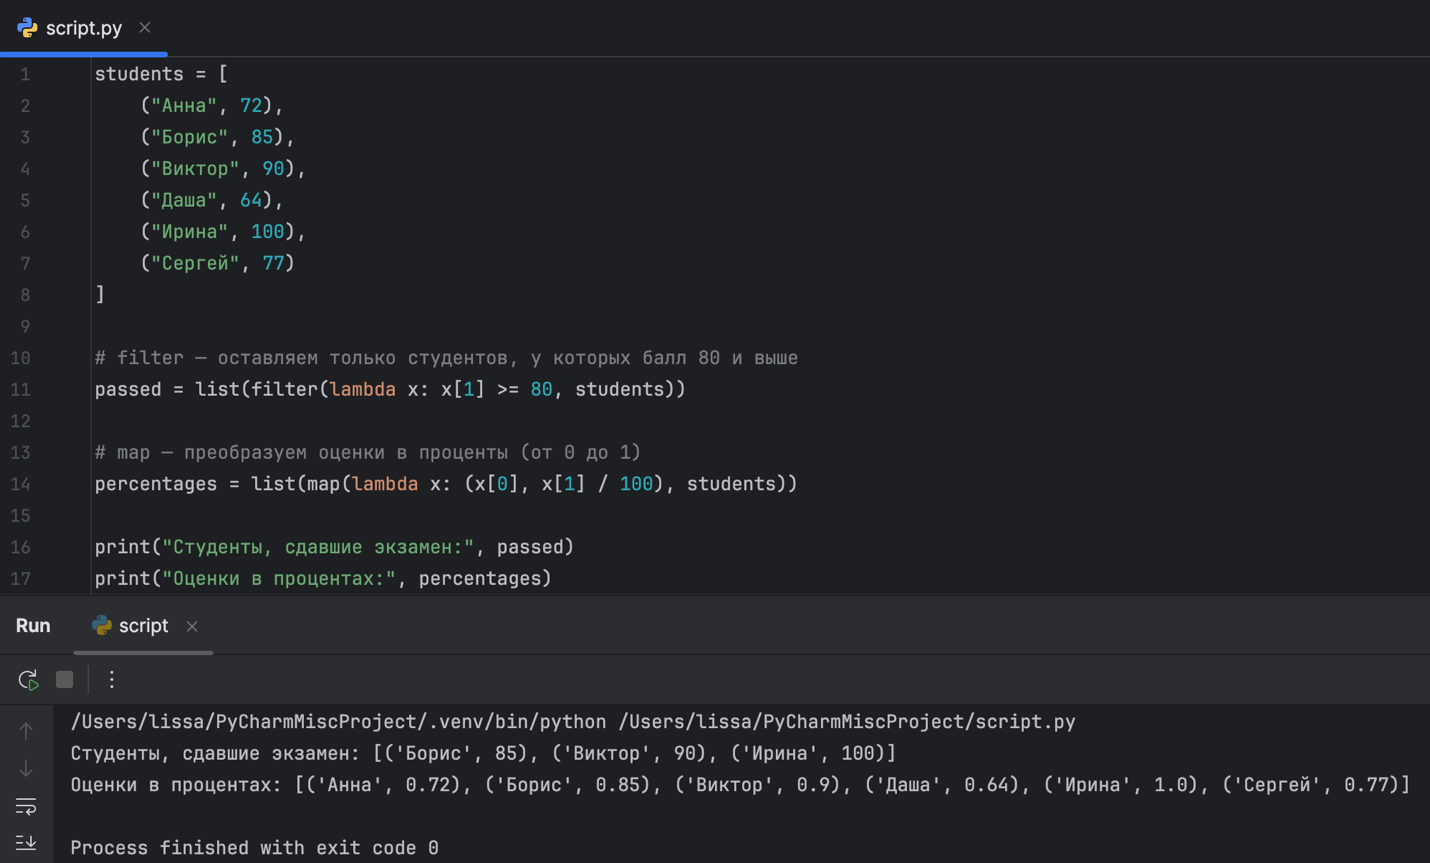Close the script.py editor tab

[x=145, y=28]
